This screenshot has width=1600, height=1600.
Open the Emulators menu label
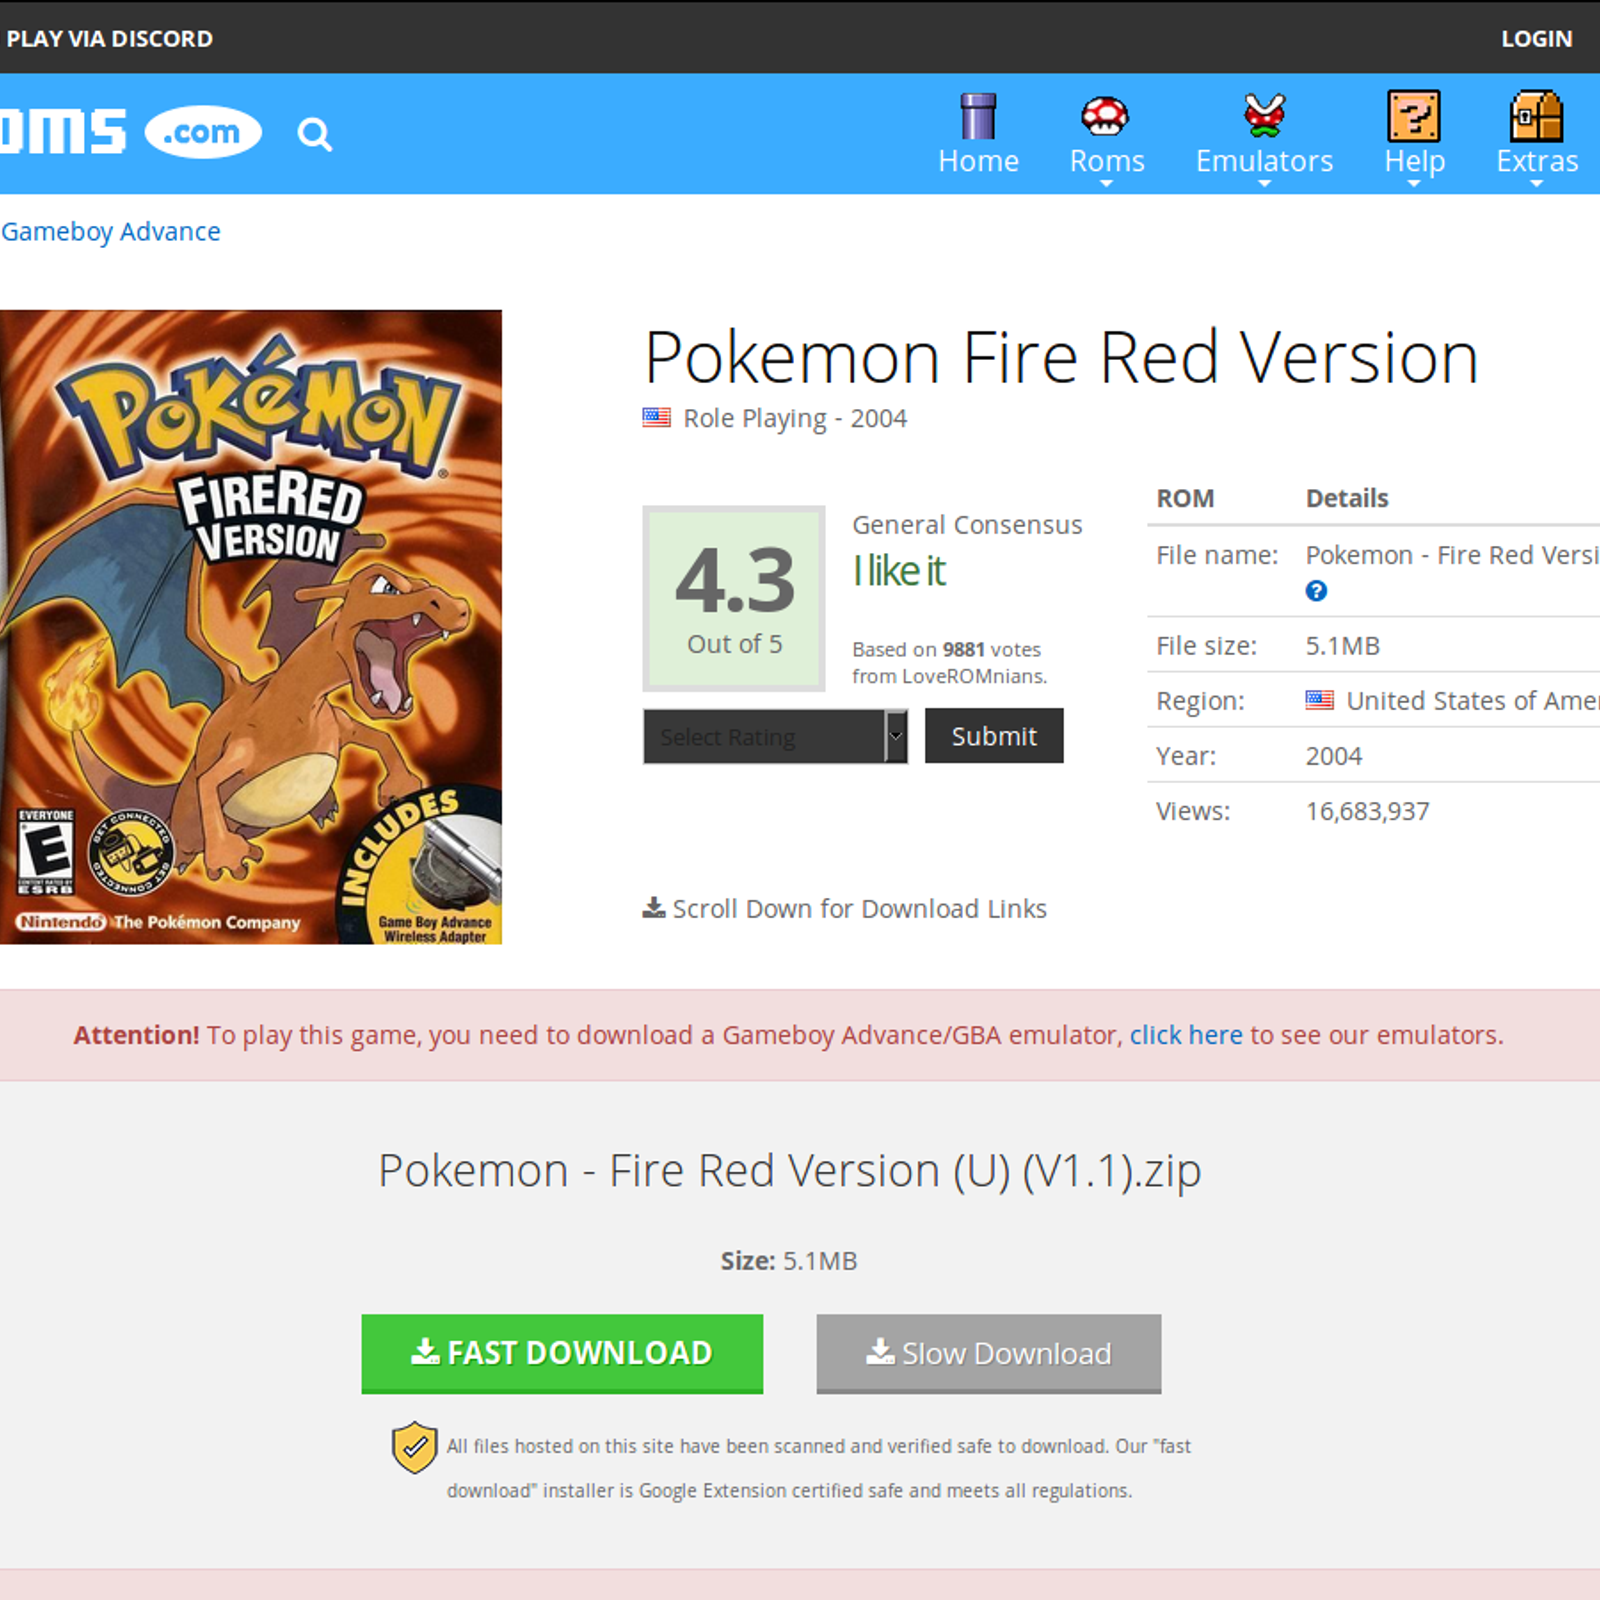[x=1264, y=161]
